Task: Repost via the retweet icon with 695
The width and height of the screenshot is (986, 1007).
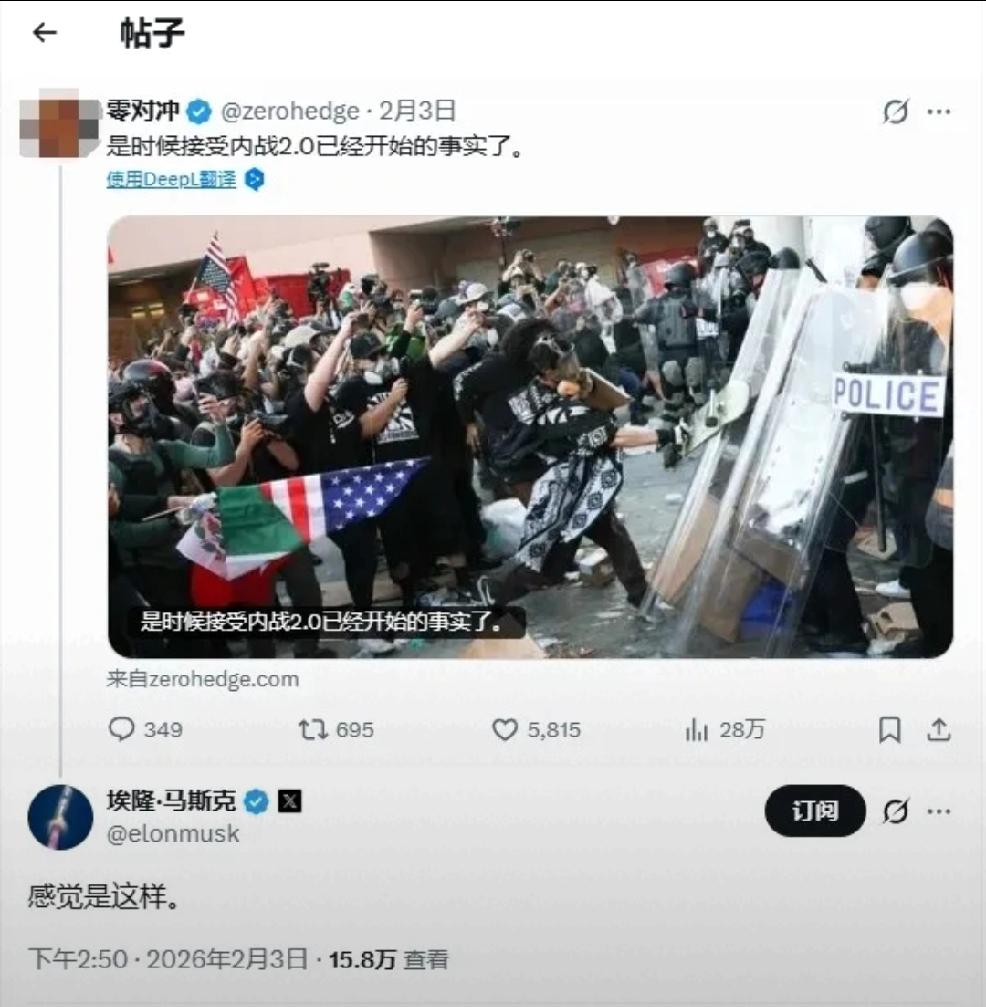Action: point(313,730)
